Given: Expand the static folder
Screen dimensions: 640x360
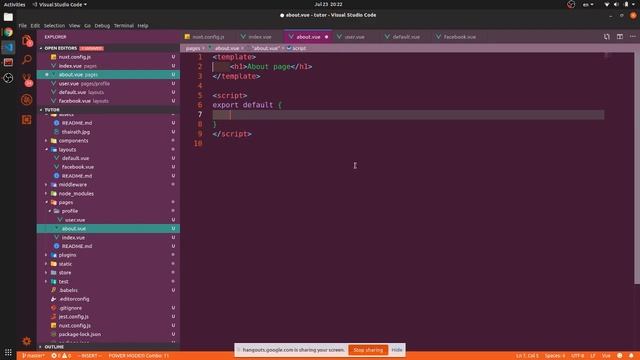Looking at the screenshot, I should pyautogui.click(x=65, y=264).
